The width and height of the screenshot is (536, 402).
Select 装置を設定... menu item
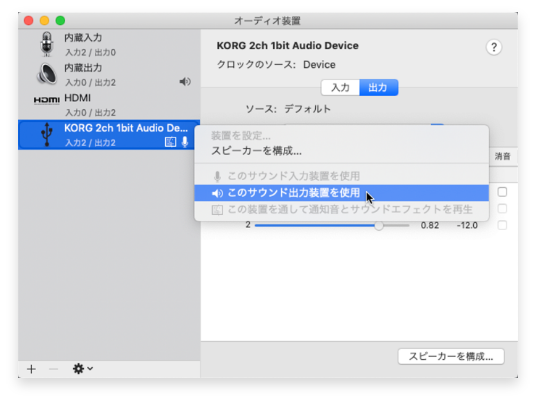coord(341,136)
